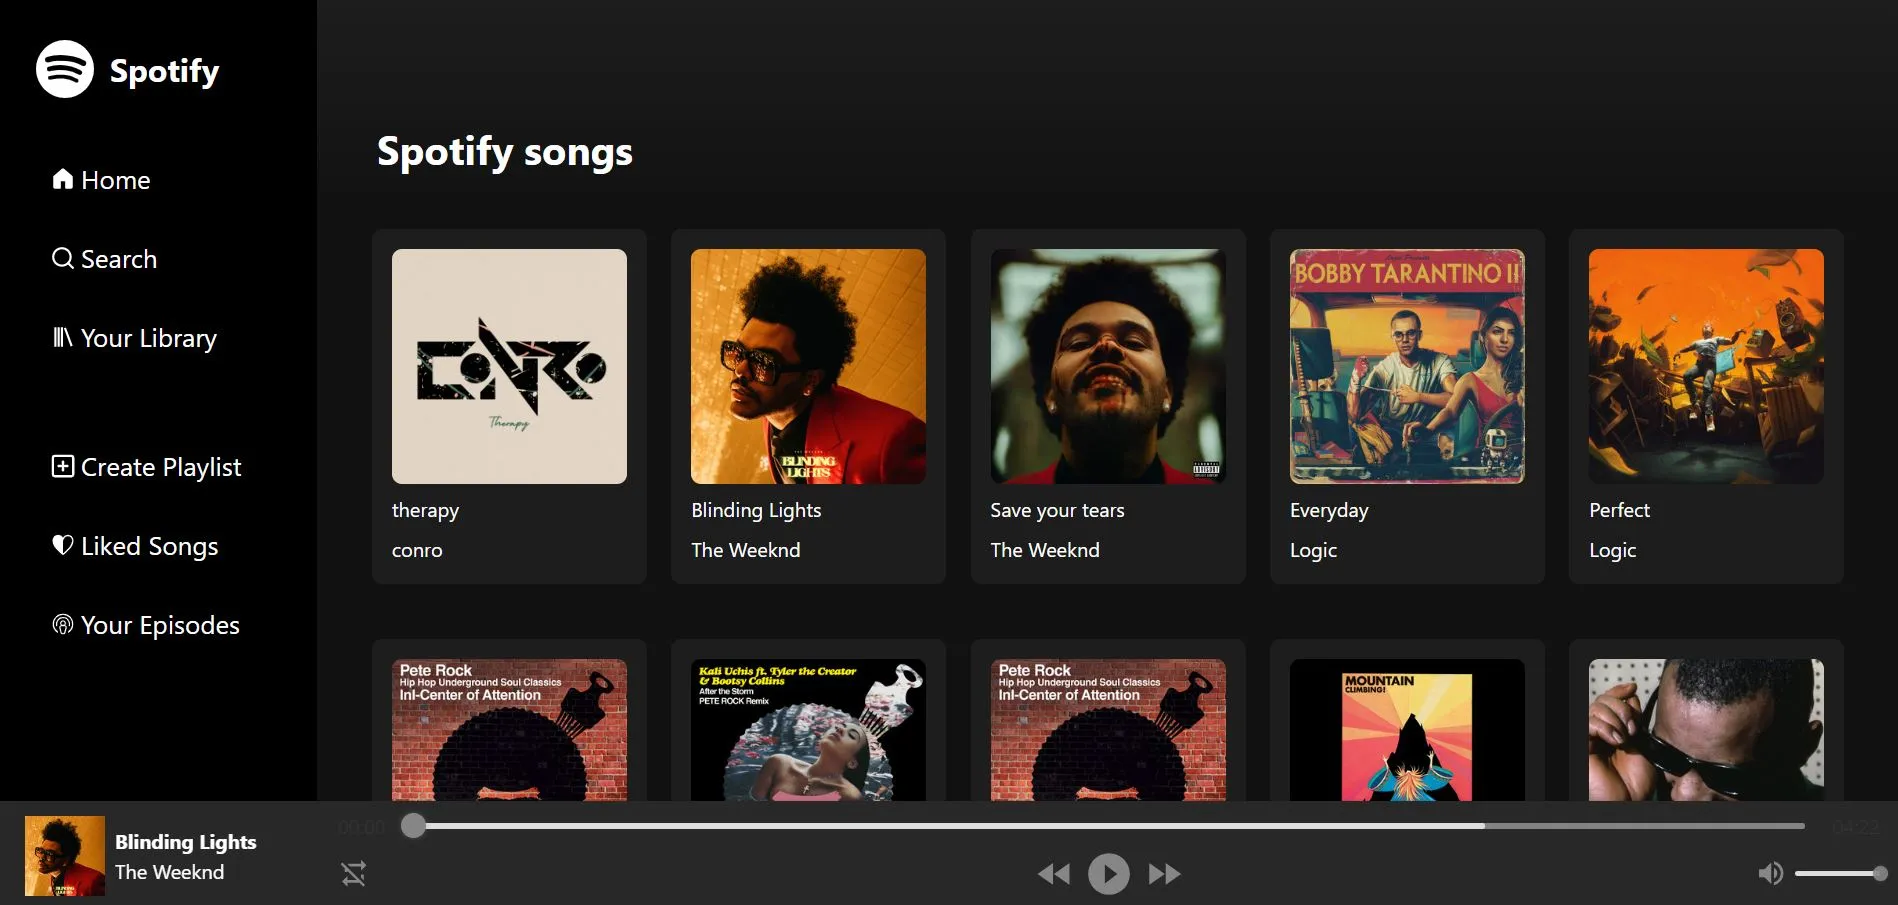Click the 04:22 total duration label
This screenshot has width=1898, height=905.
coord(1855,827)
